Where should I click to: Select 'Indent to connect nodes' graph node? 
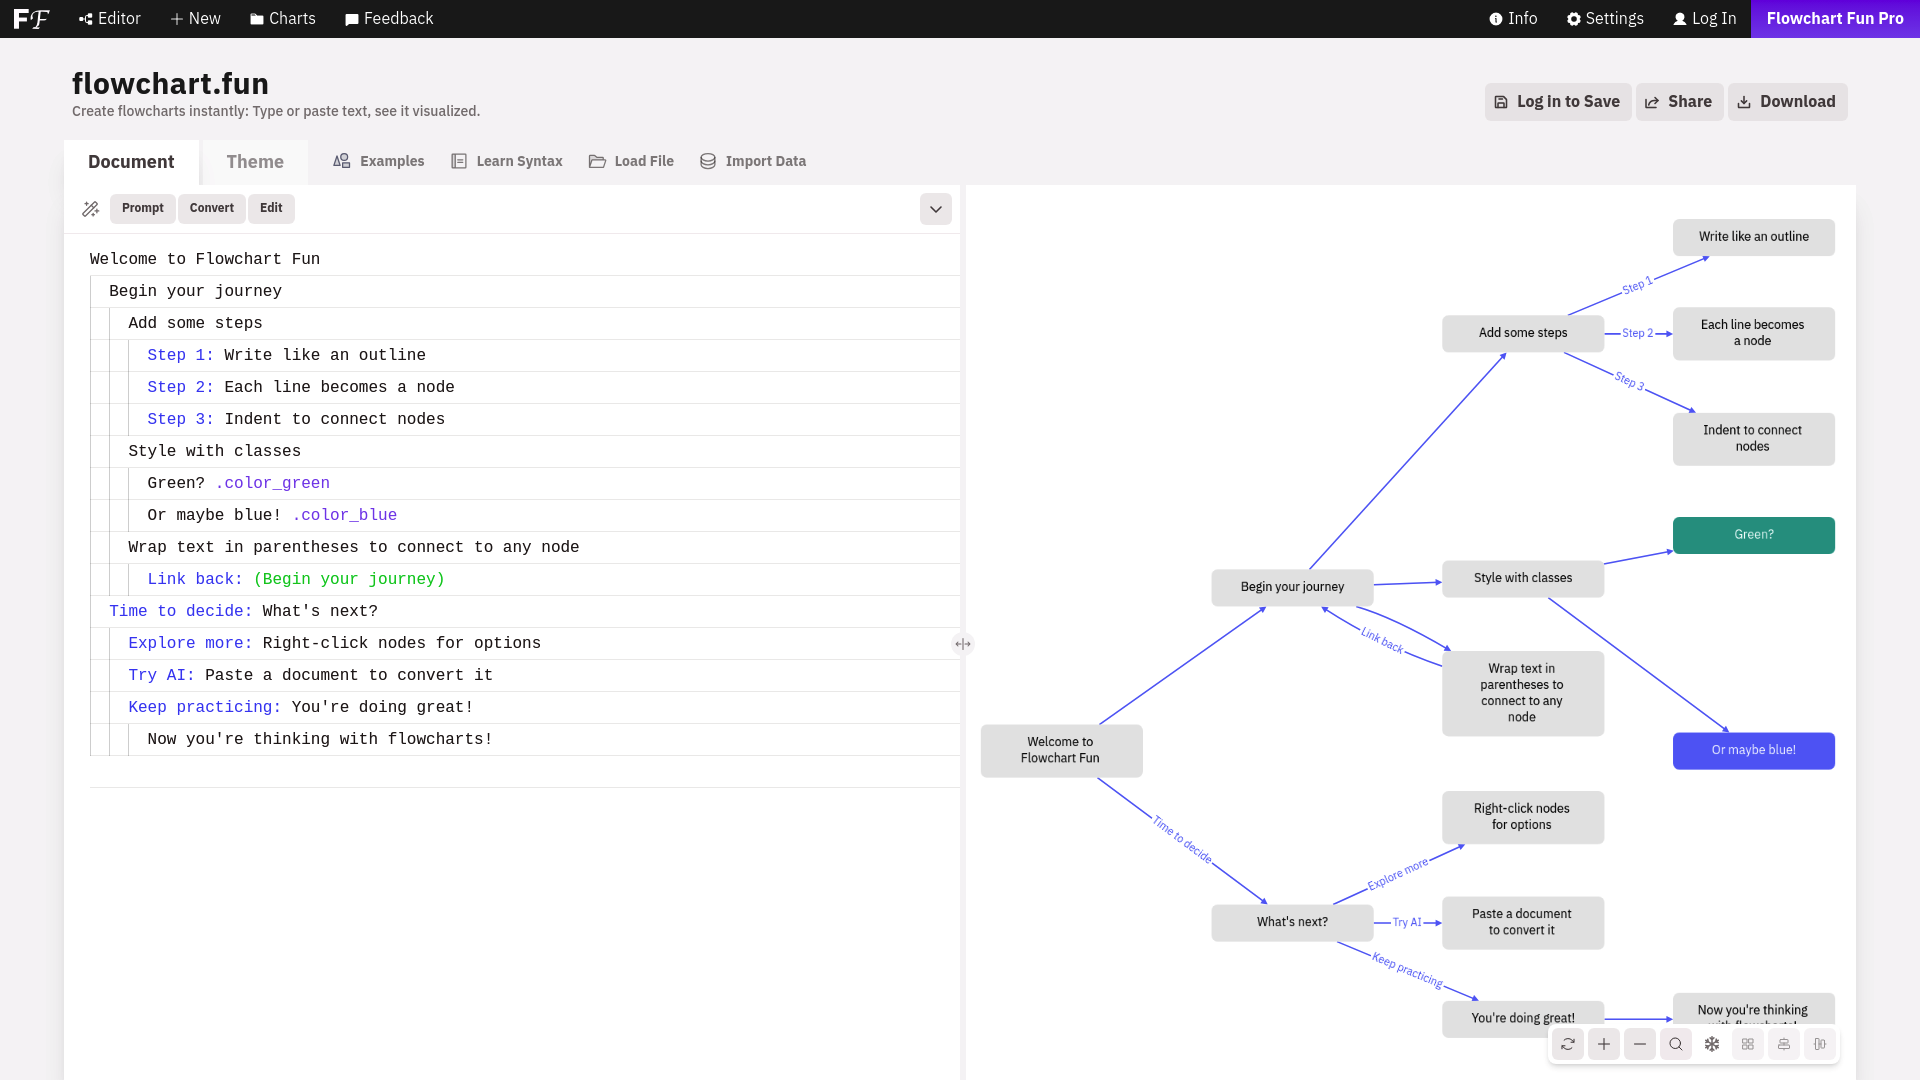point(1753,439)
